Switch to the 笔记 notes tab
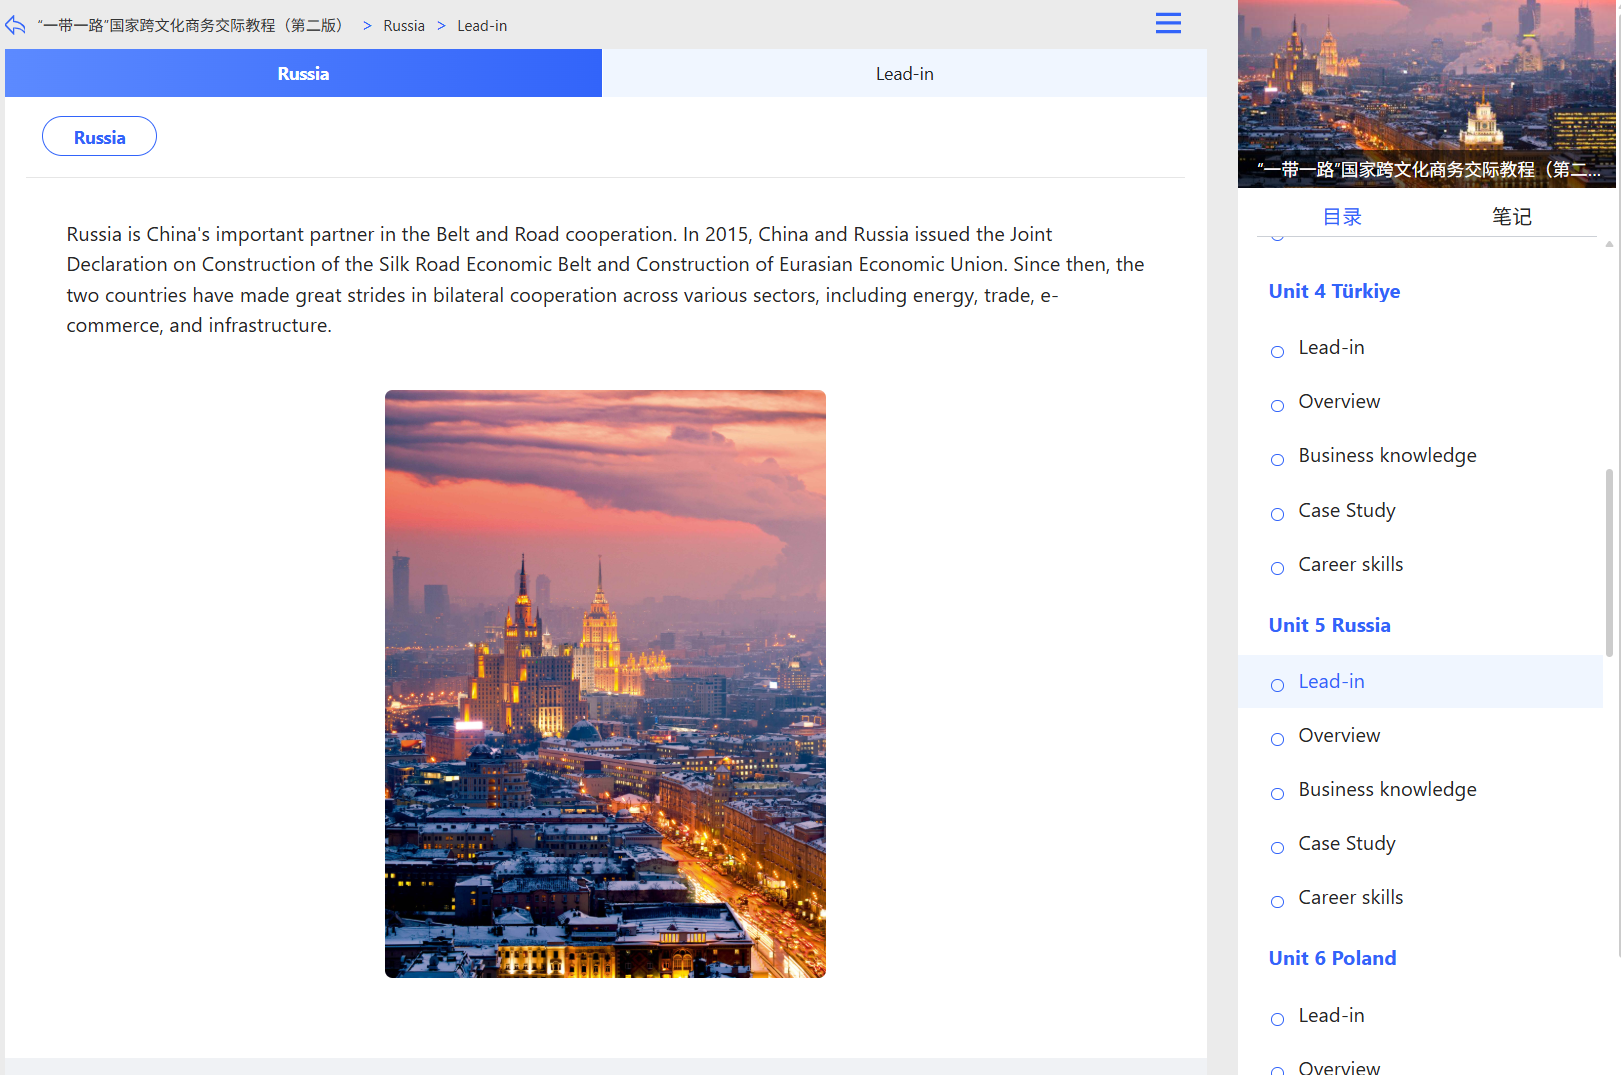Screen dimensions: 1621x1075 [x=1511, y=216]
